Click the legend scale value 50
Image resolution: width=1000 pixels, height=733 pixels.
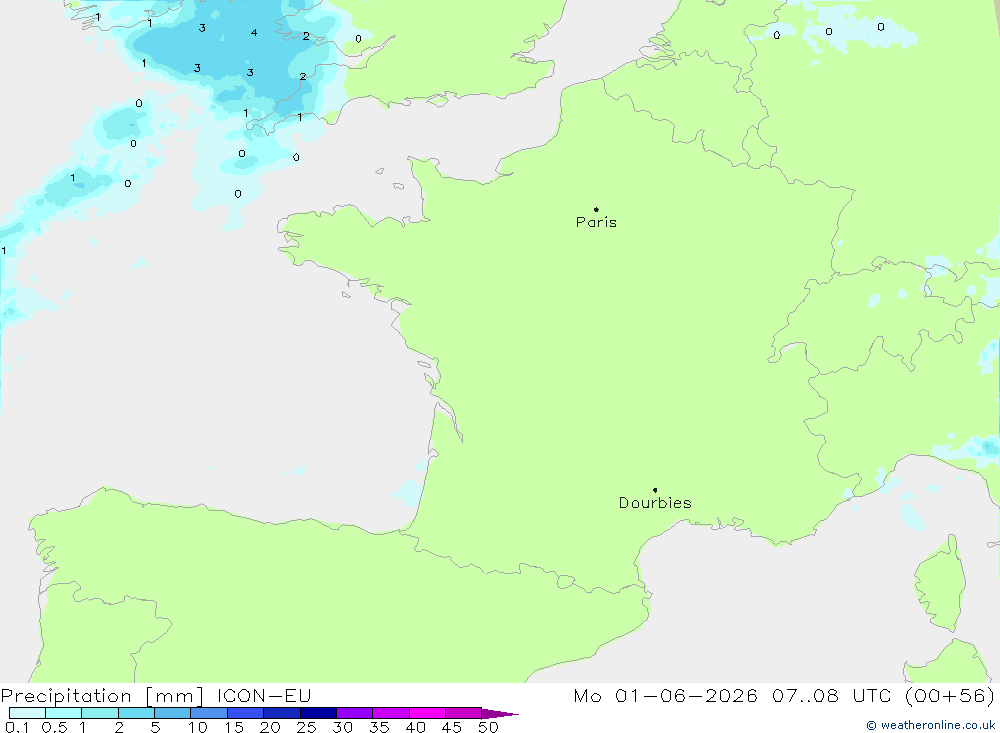point(488,727)
